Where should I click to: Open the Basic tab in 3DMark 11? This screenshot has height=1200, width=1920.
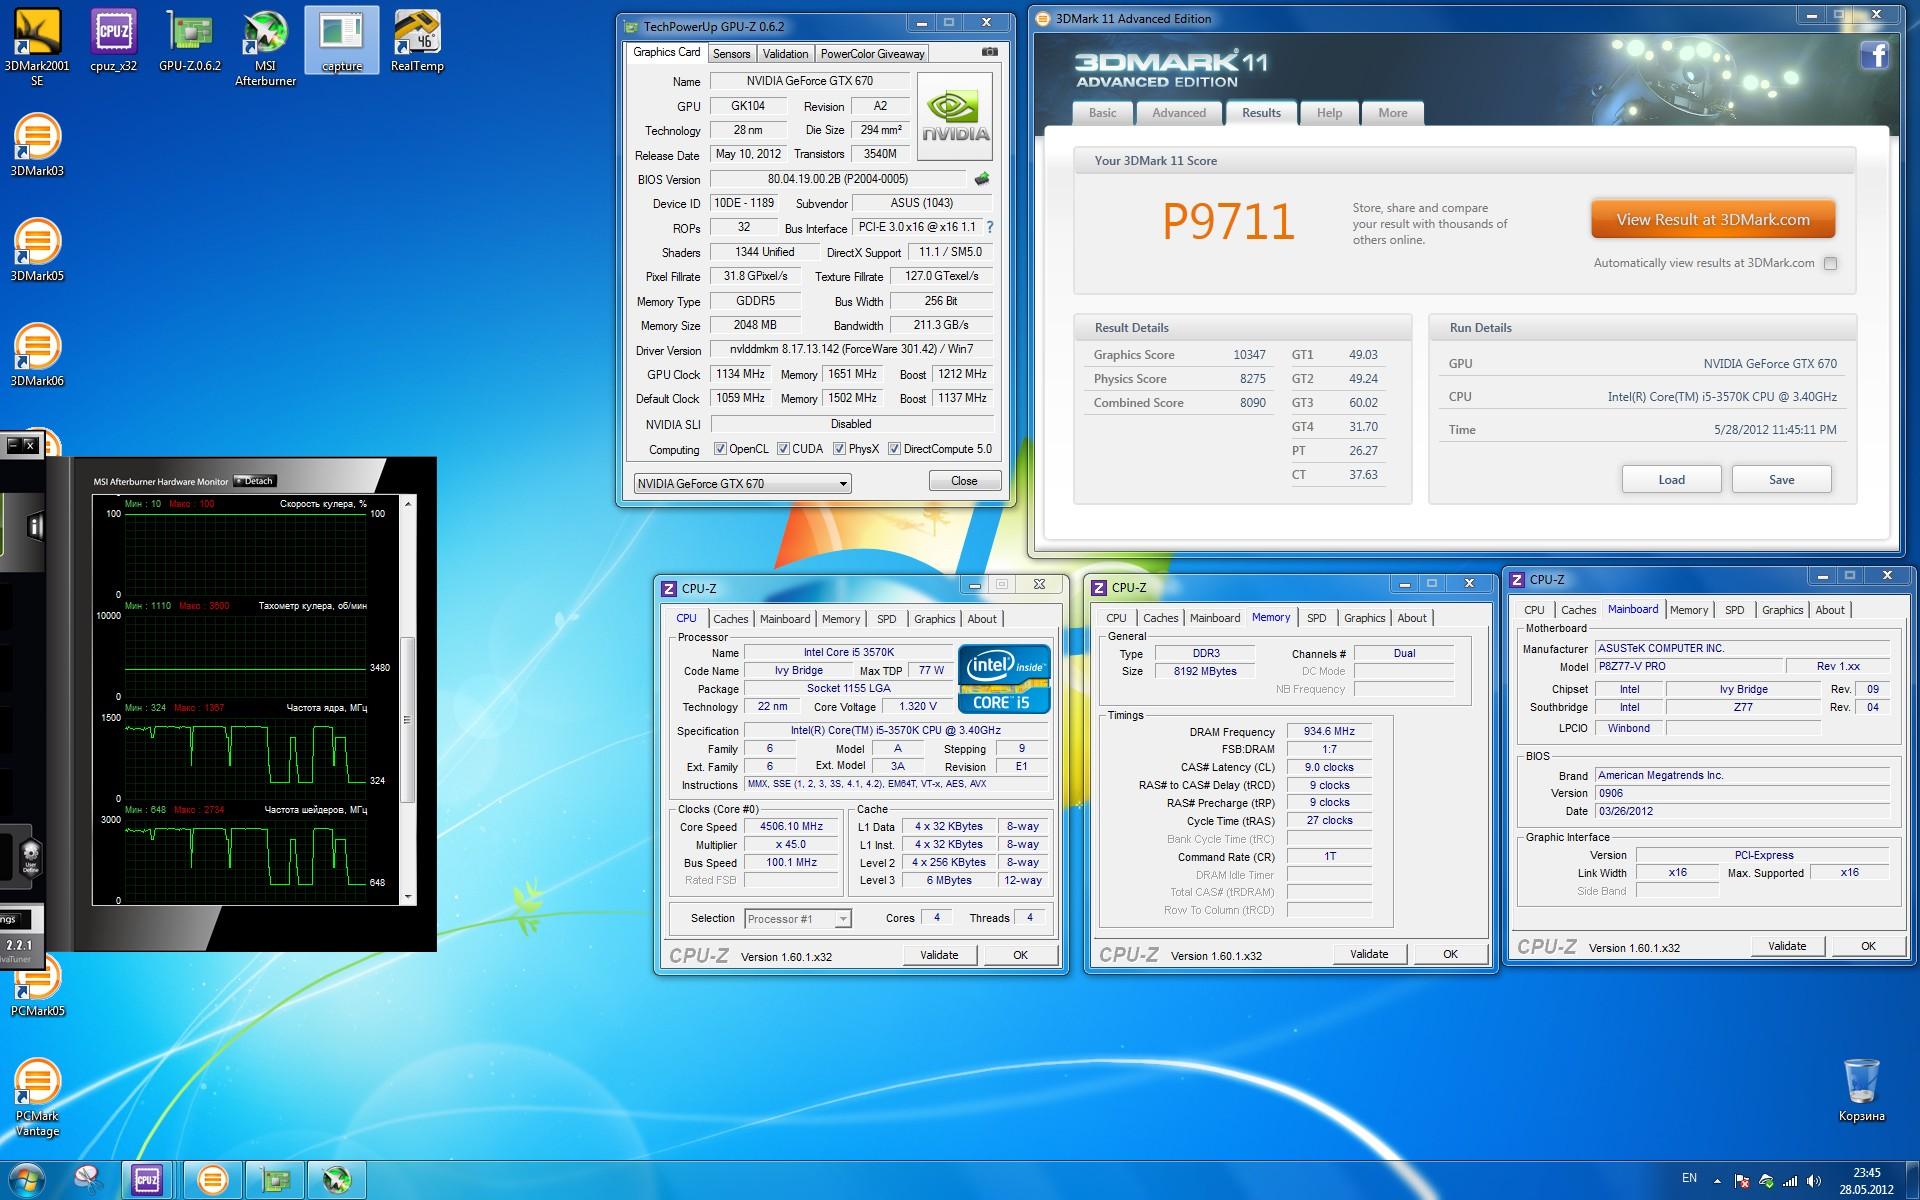[1102, 113]
